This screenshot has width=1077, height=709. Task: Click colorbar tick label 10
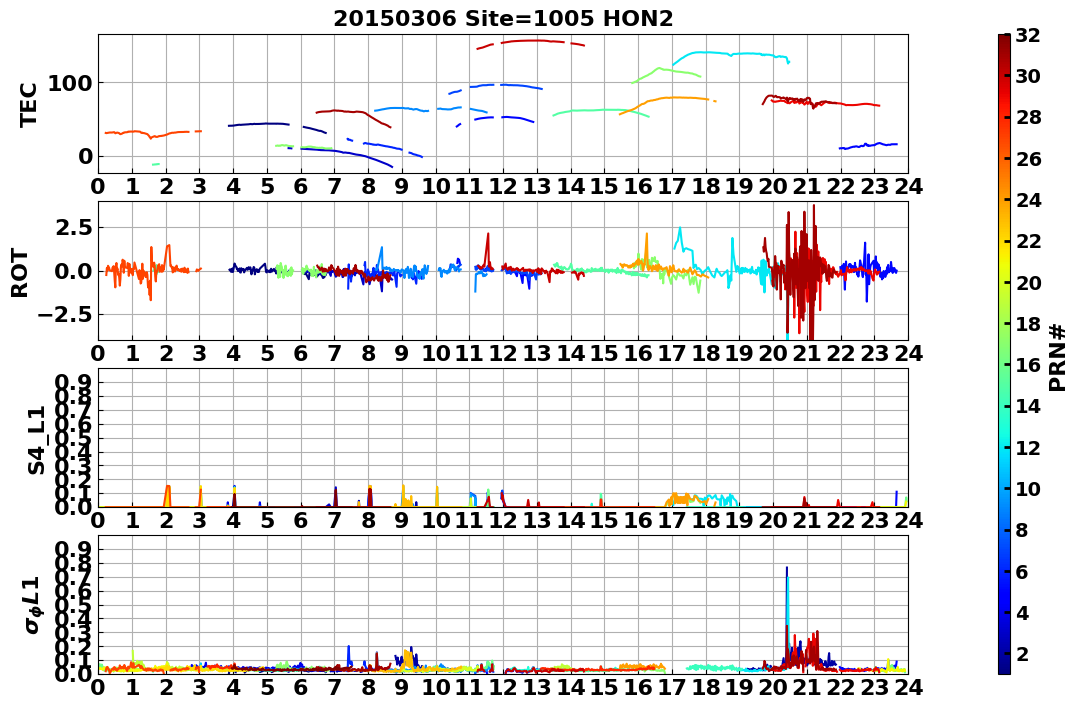click(x=1028, y=488)
